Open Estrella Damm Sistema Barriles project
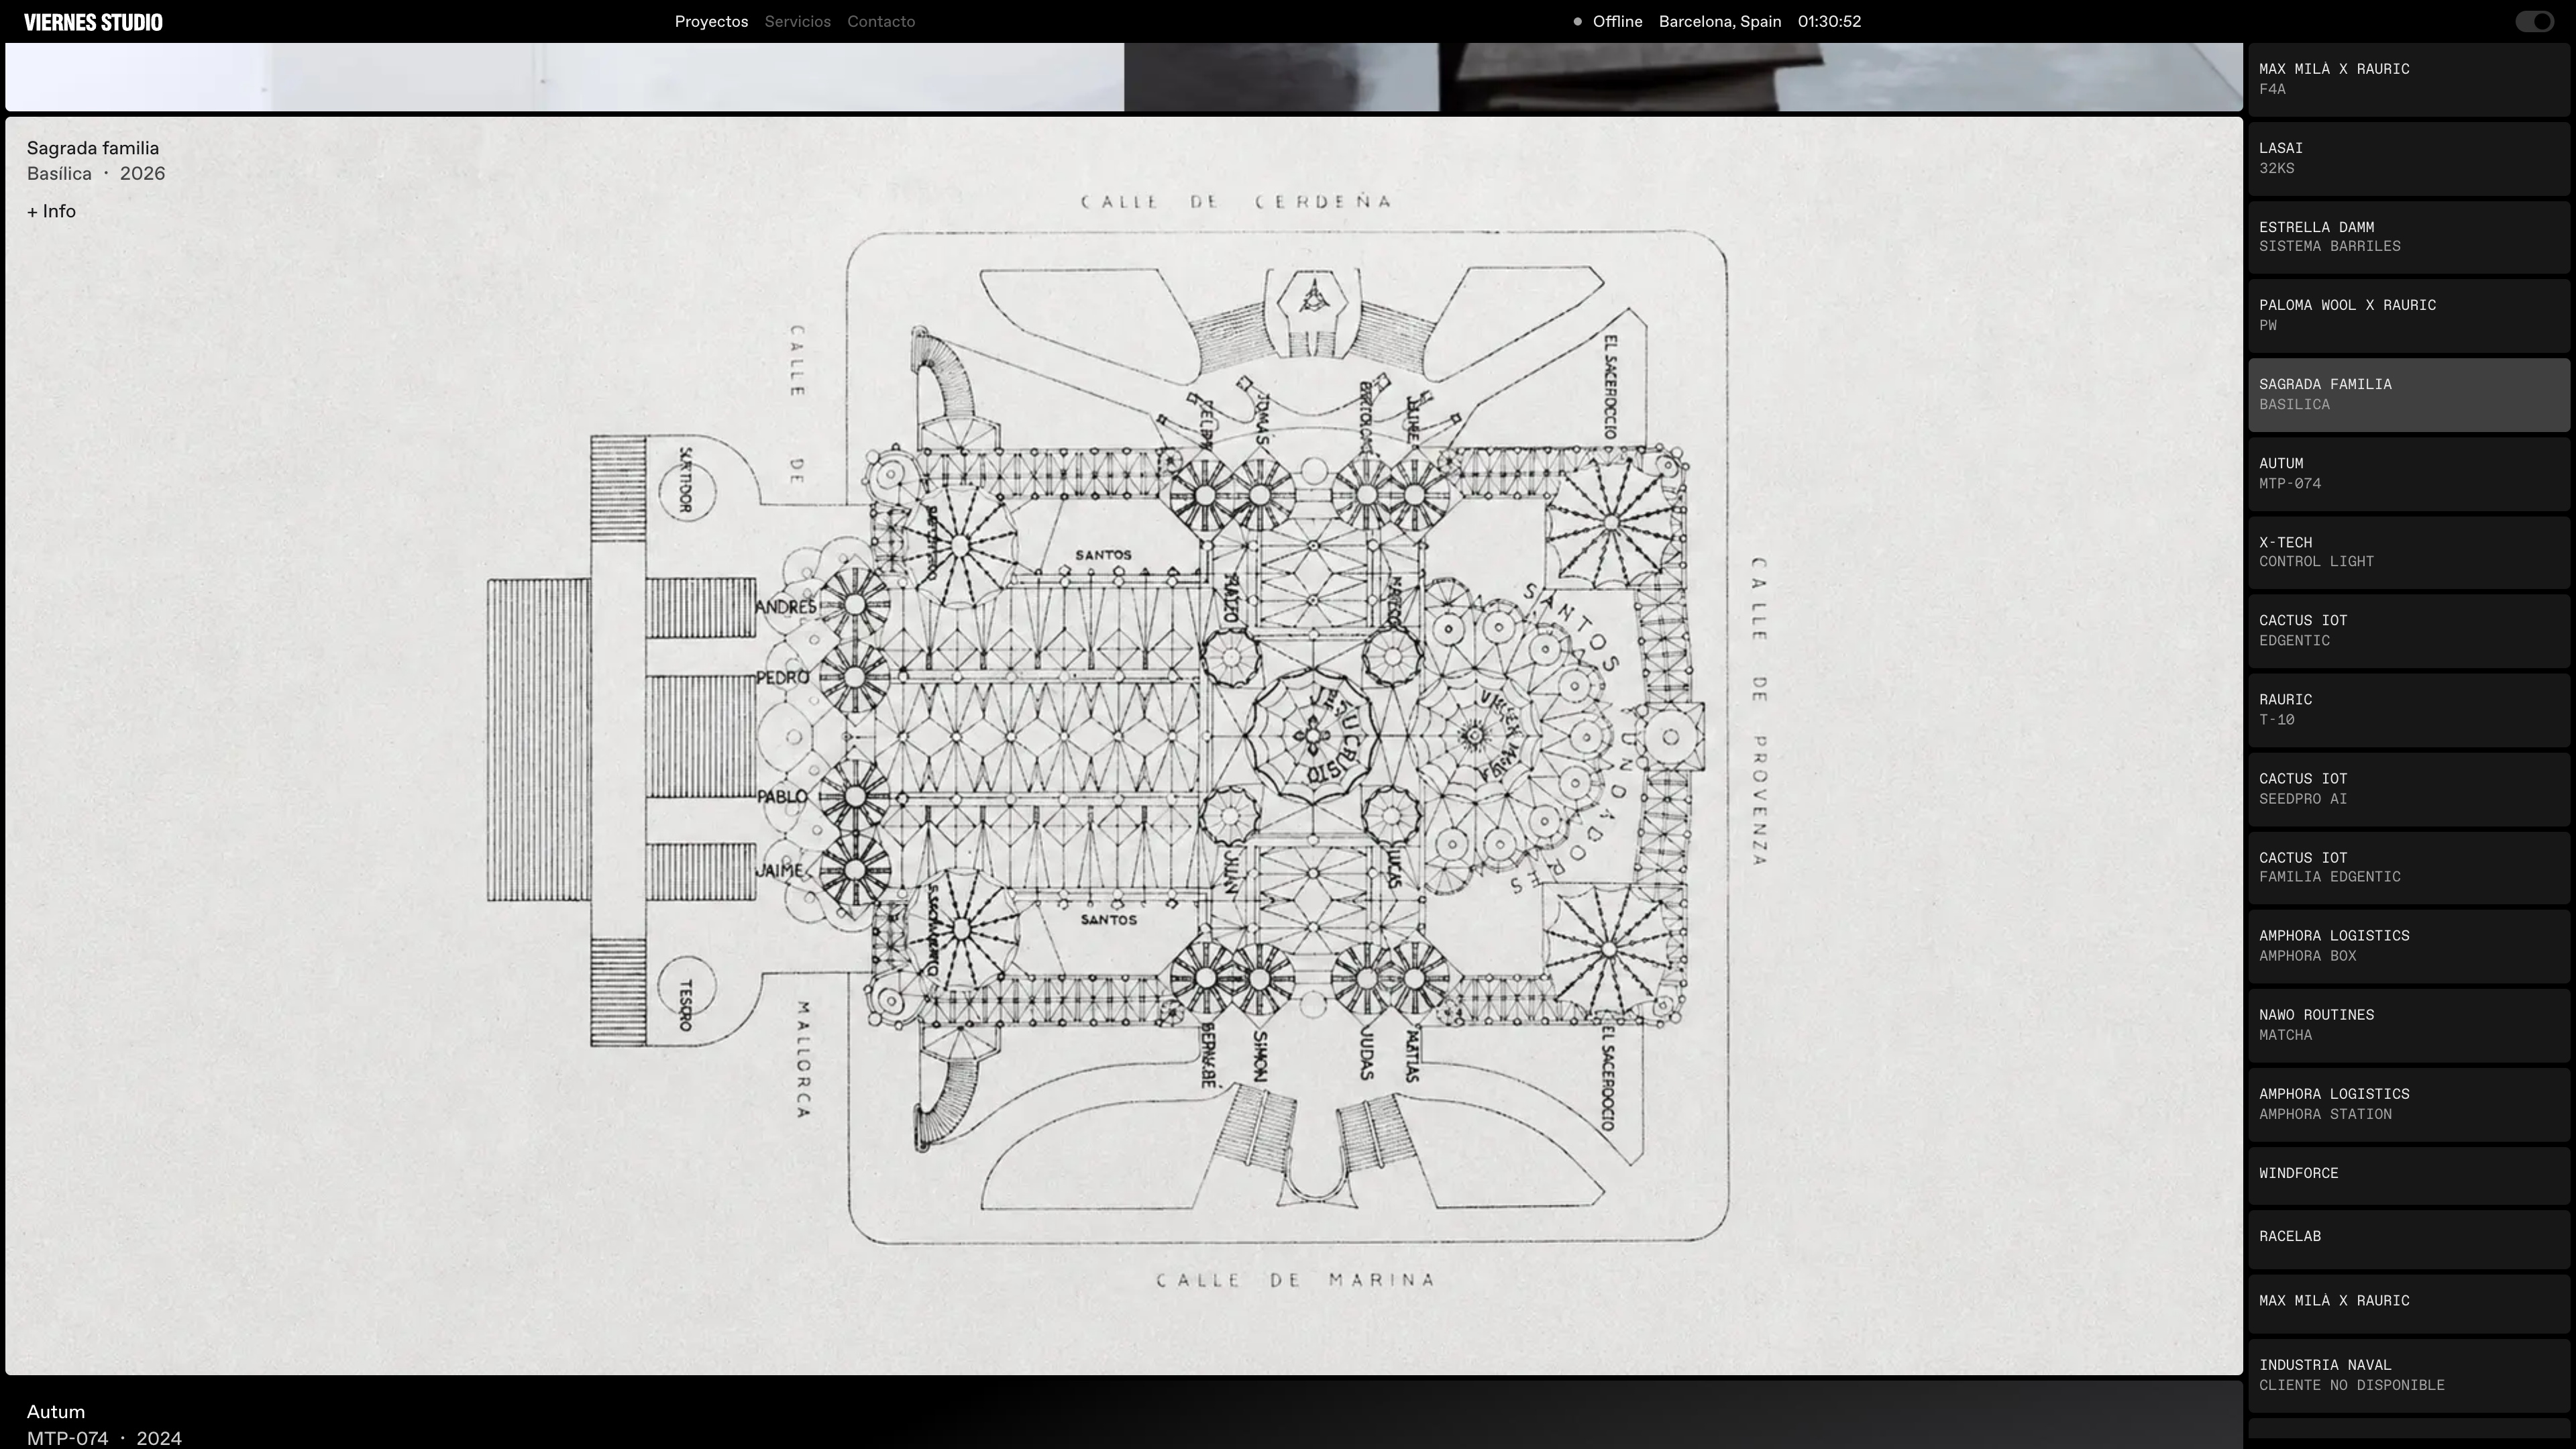The height and width of the screenshot is (1449, 2576). pos(2408,237)
